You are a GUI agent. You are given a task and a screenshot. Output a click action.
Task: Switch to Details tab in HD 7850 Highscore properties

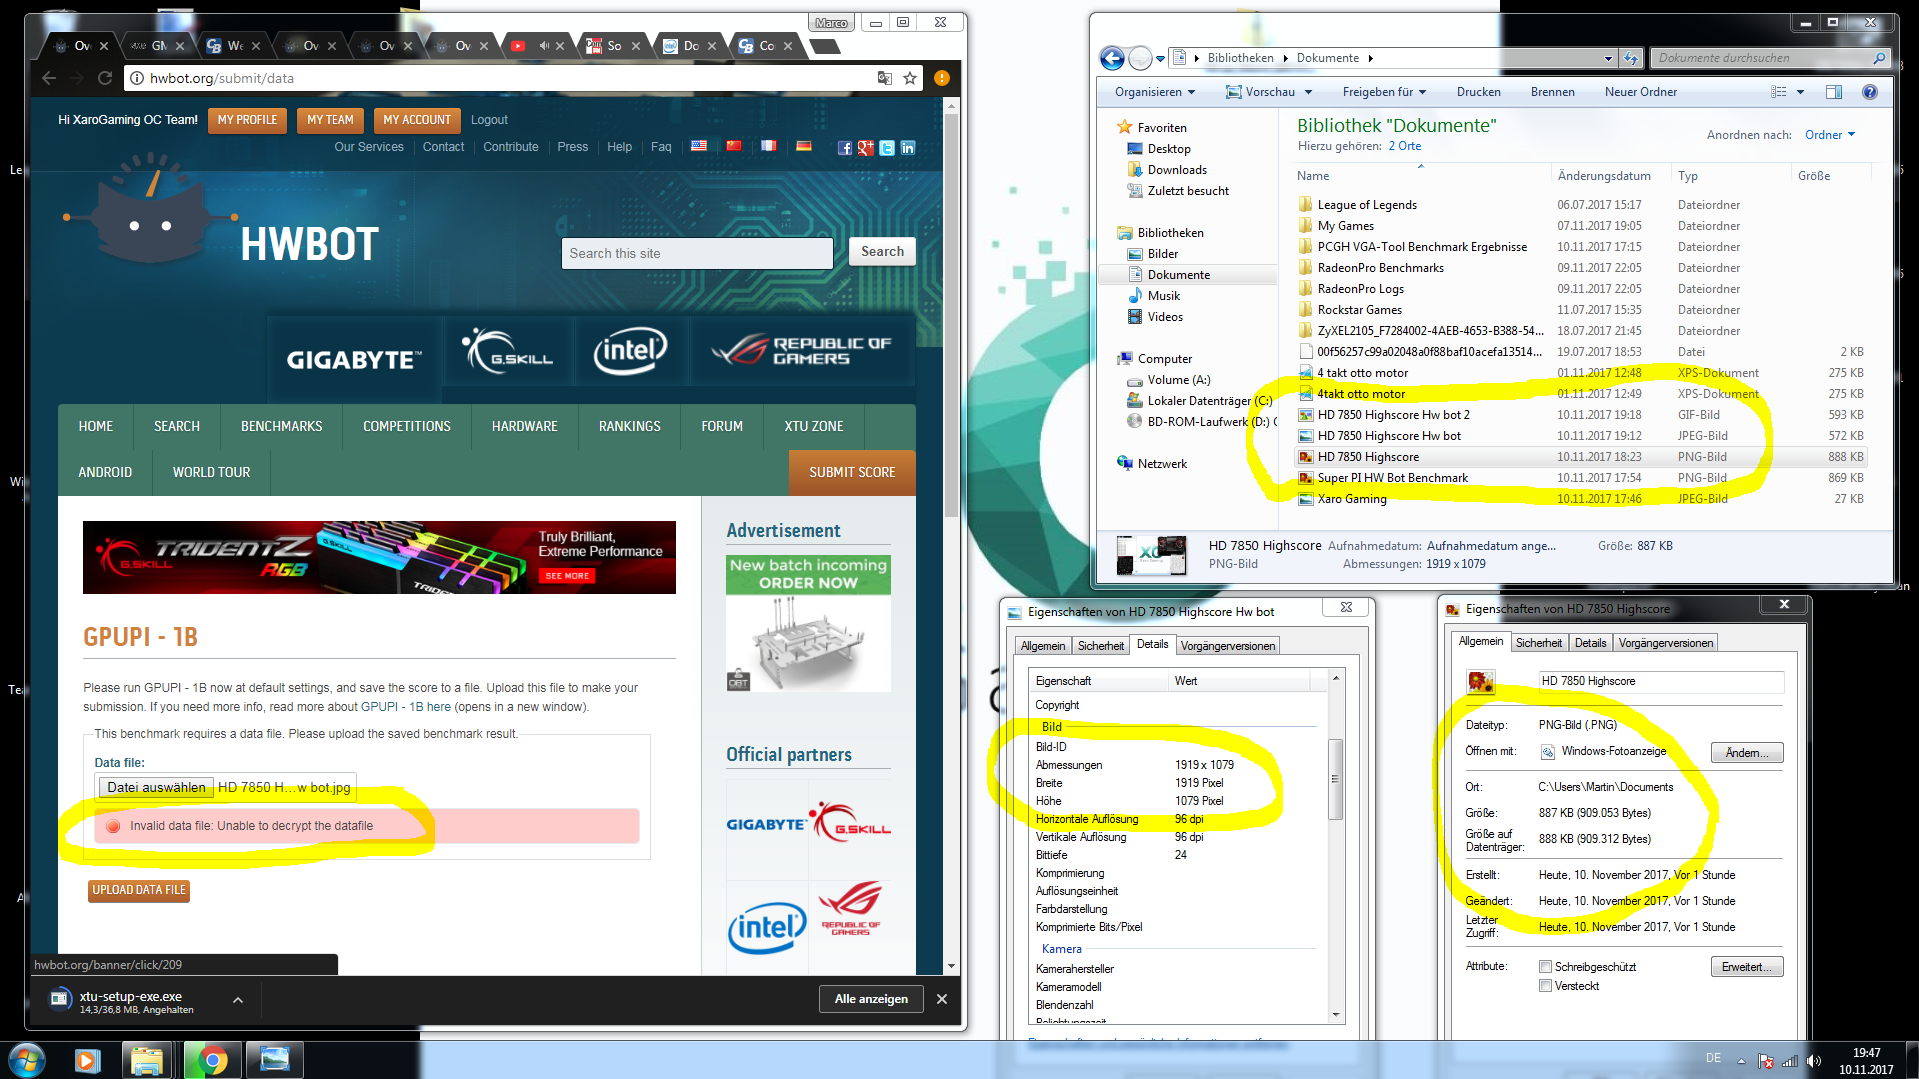(1590, 643)
